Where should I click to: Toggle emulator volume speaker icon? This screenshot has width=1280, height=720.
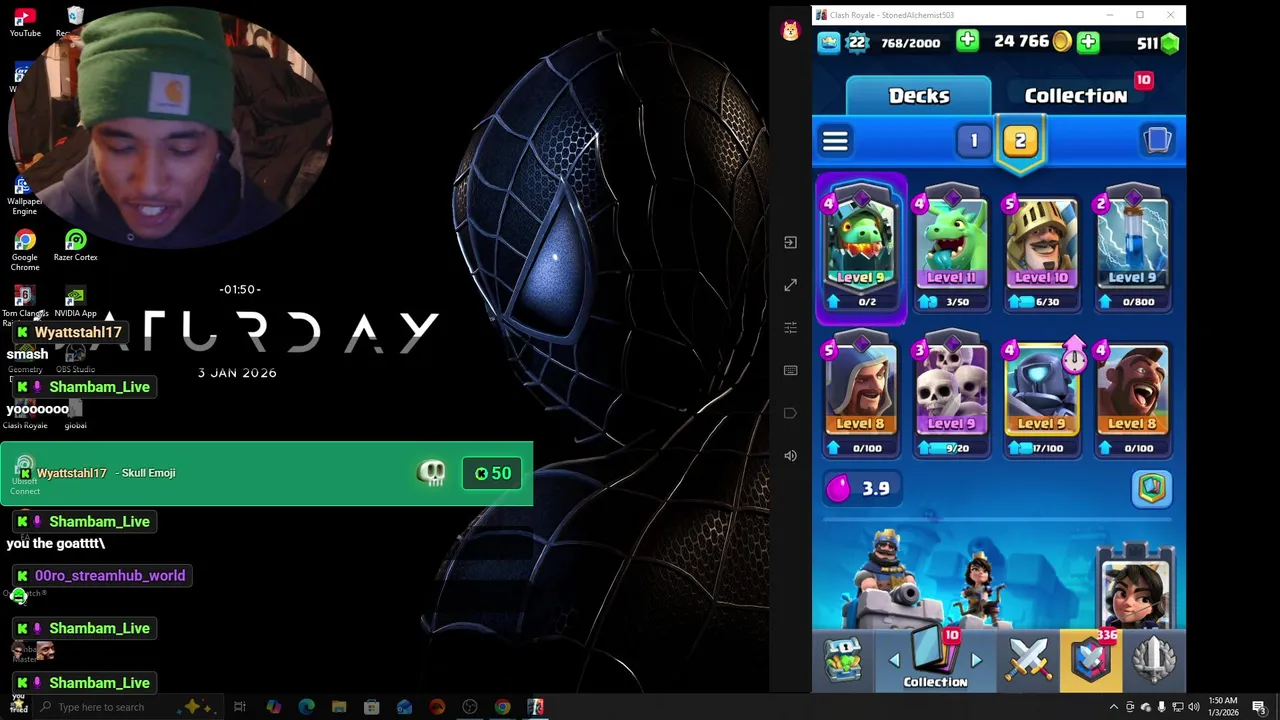(790, 456)
